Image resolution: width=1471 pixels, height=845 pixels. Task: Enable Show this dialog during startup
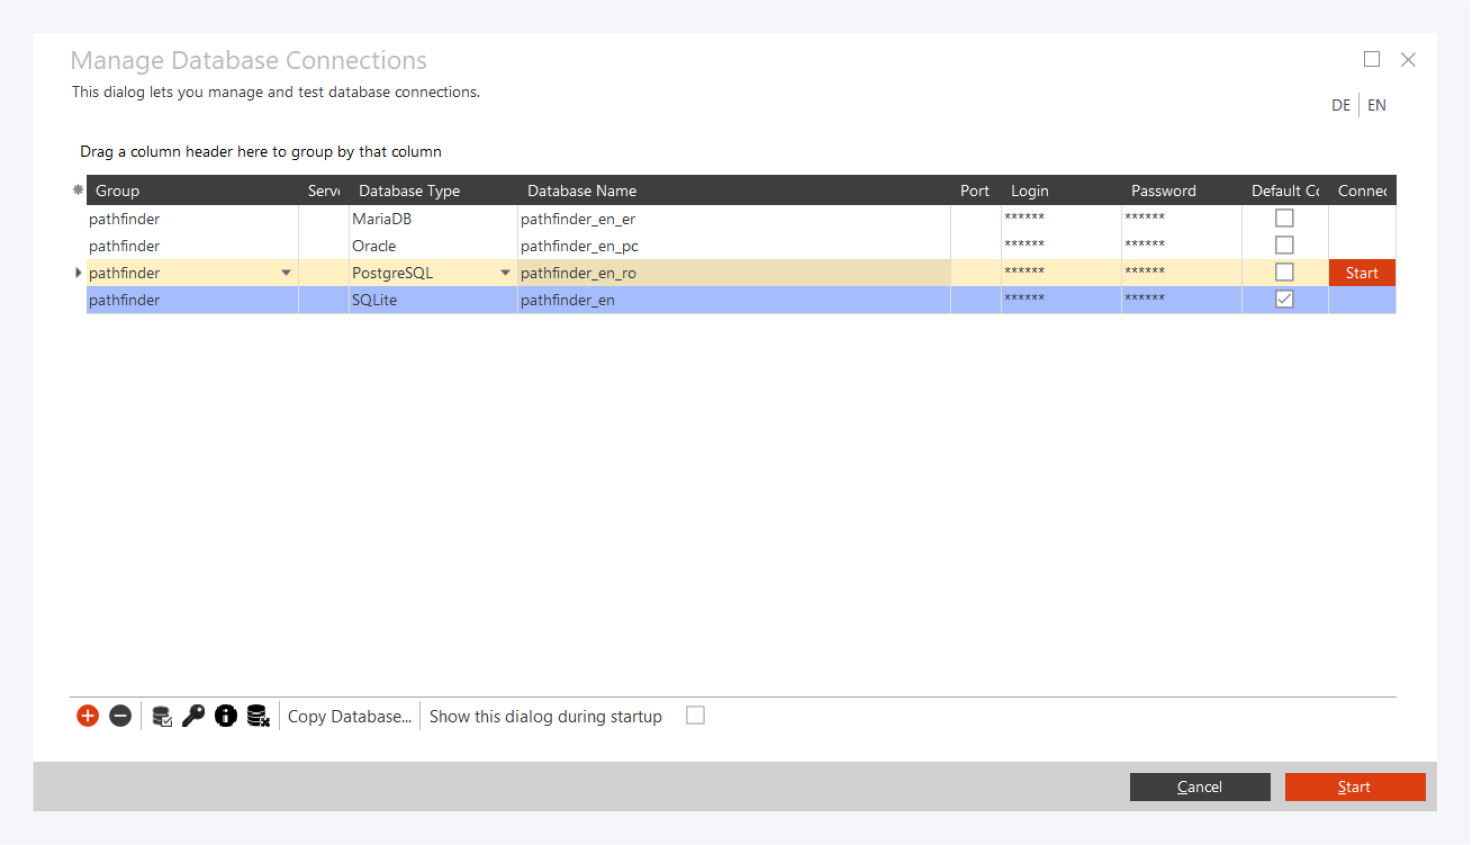click(x=695, y=716)
